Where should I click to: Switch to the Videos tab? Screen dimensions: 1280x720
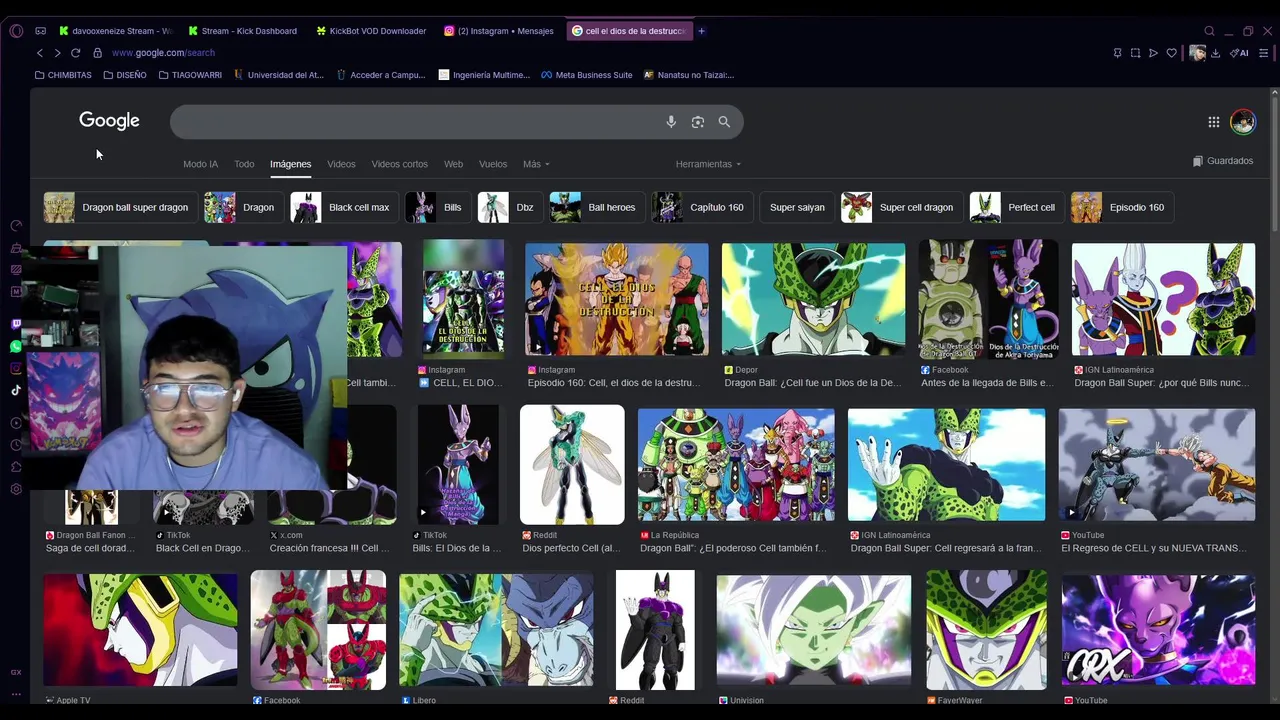point(341,164)
